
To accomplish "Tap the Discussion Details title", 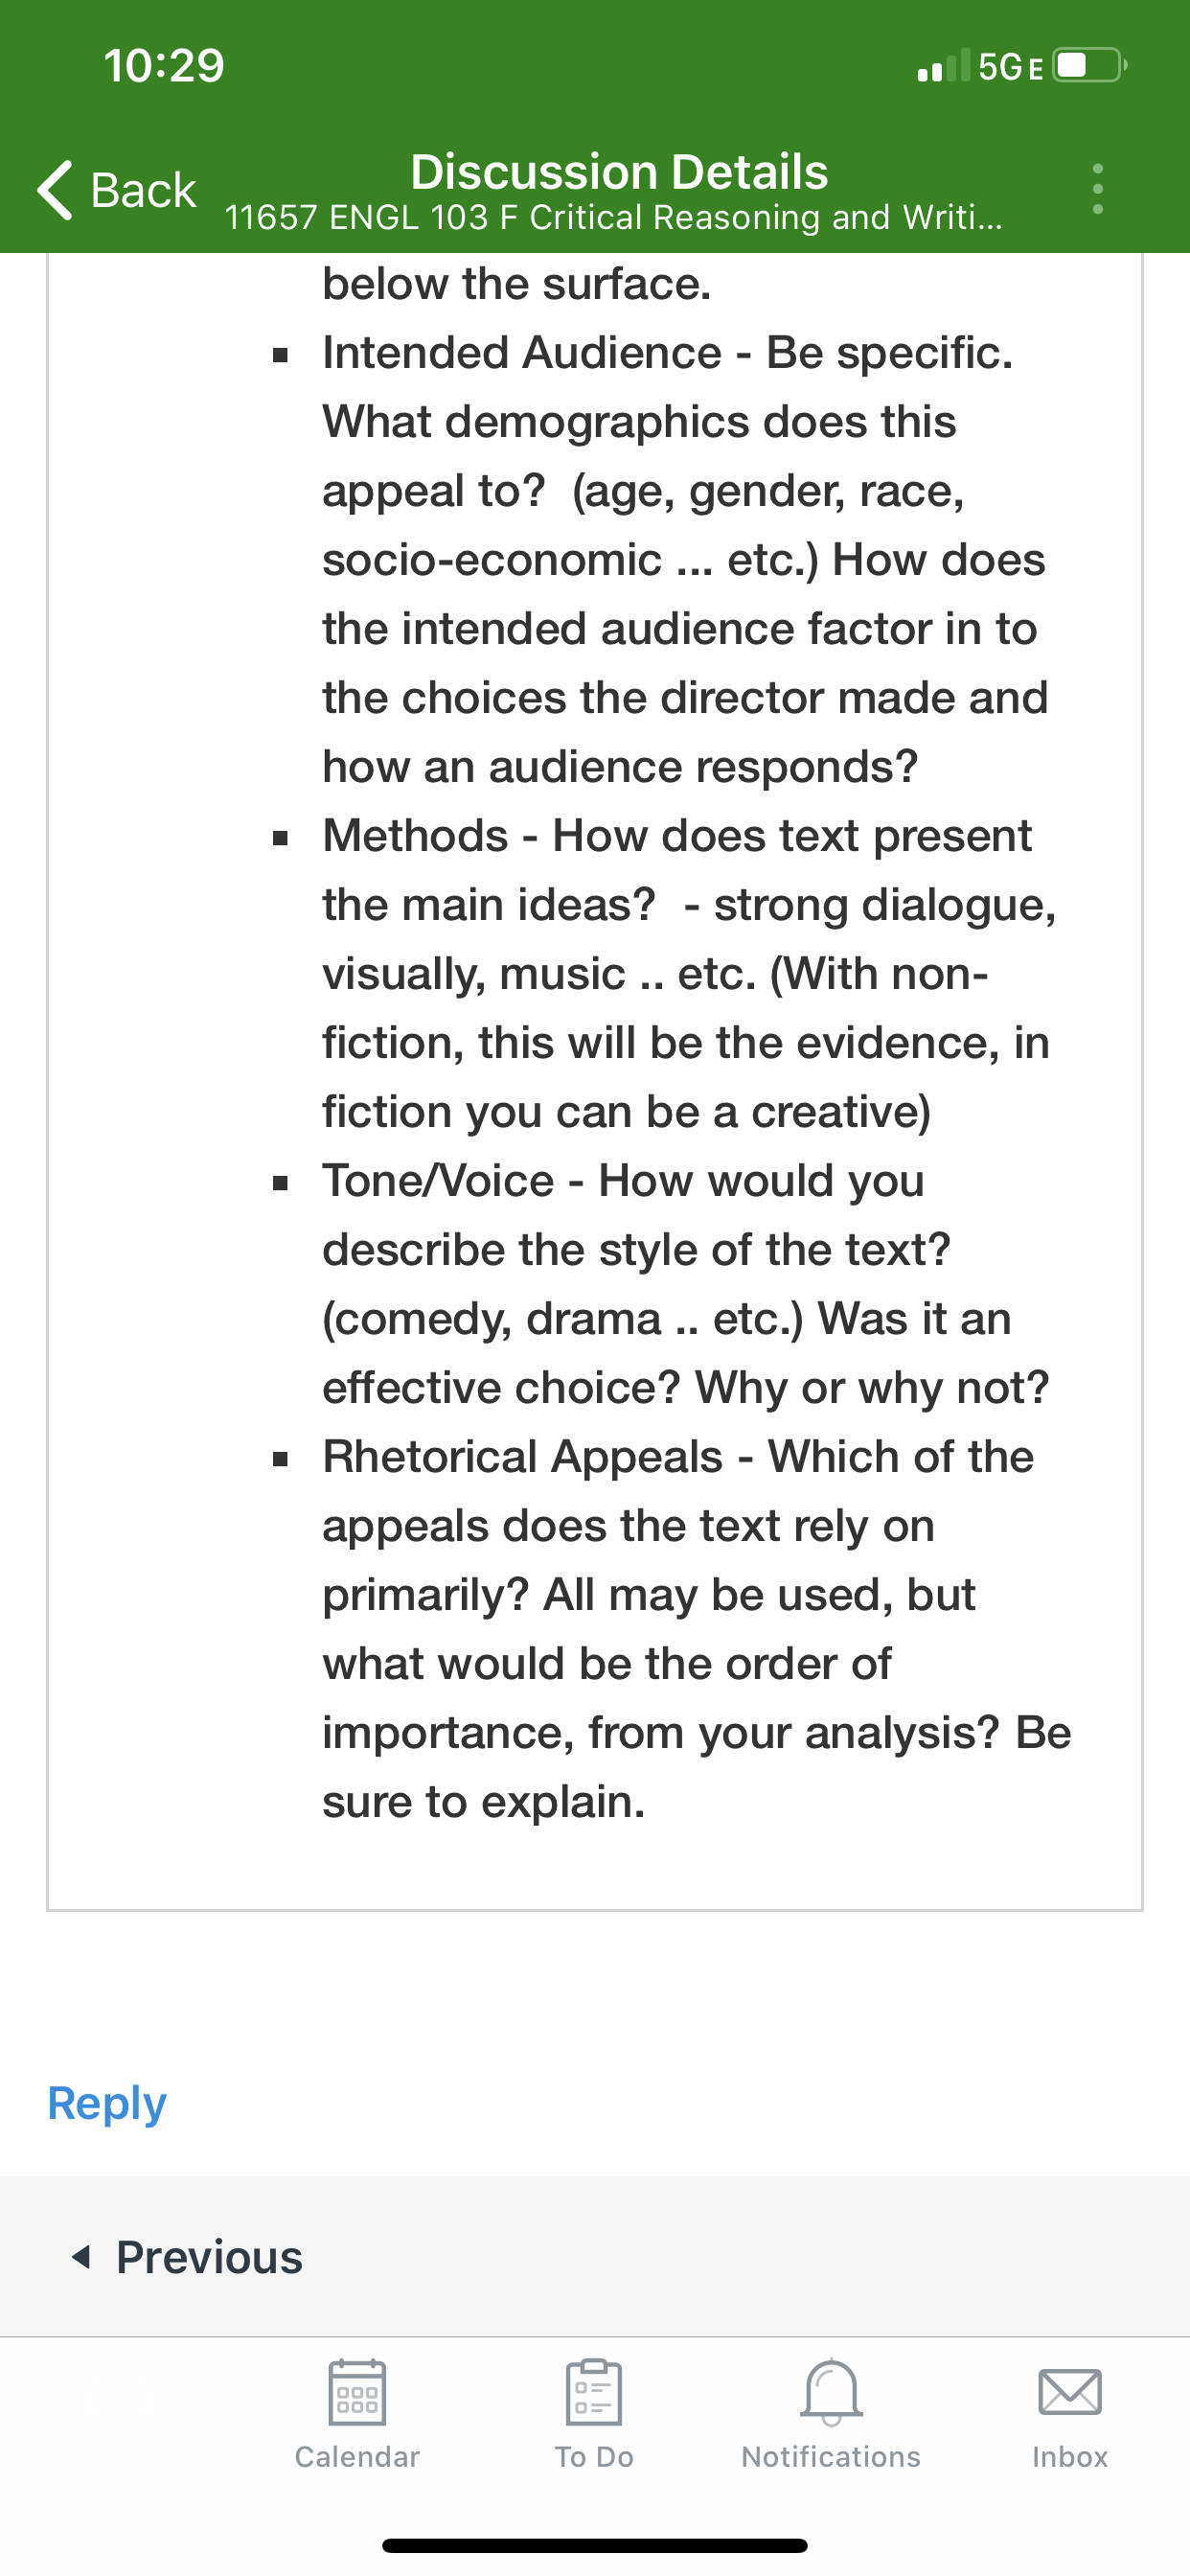I will click(x=619, y=172).
